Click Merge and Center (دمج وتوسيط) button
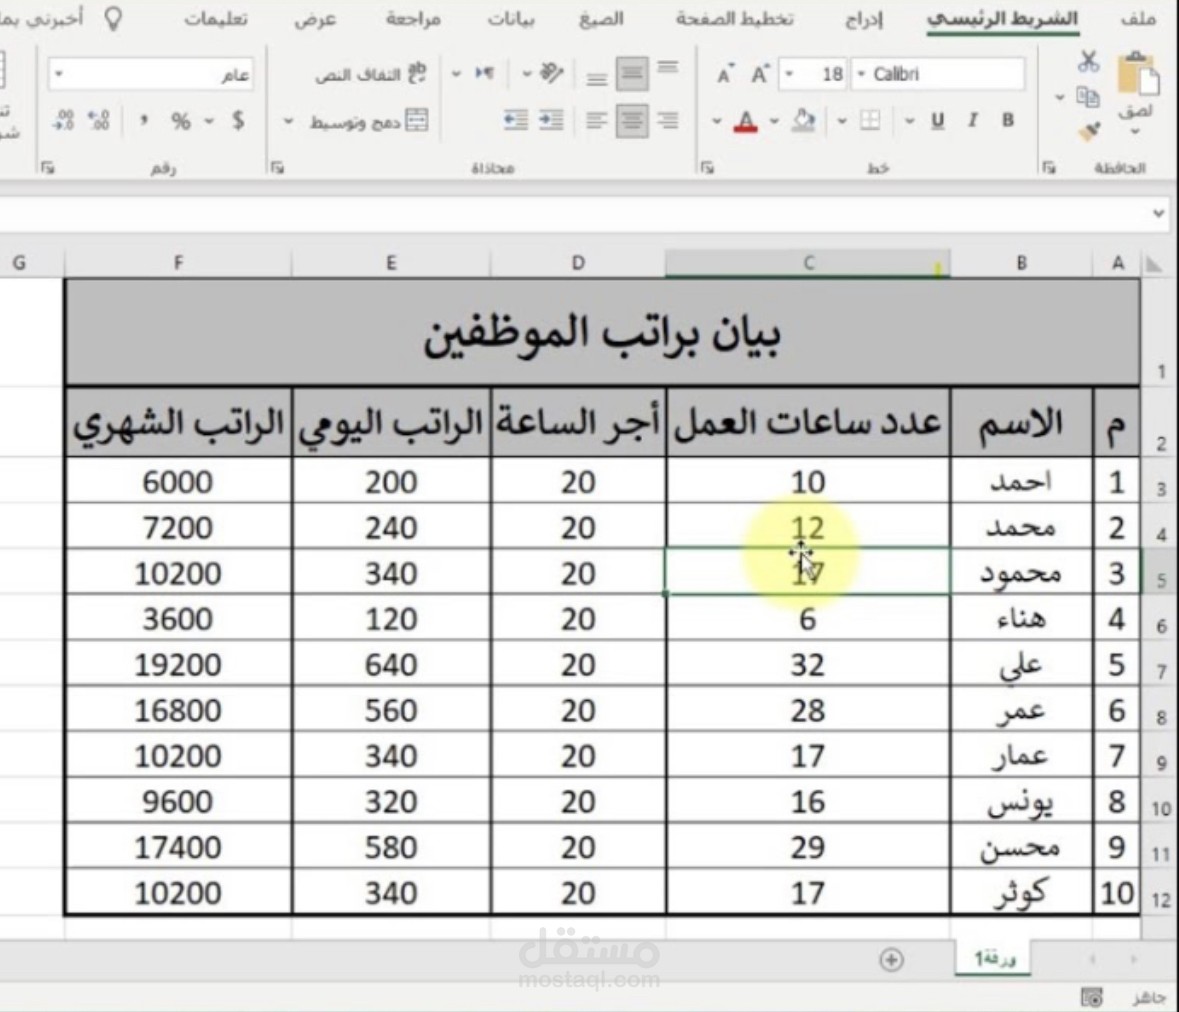Image resolution: width=1179 pixels, height=1012 pixels. pyautogui.click(x=369, y=121)
